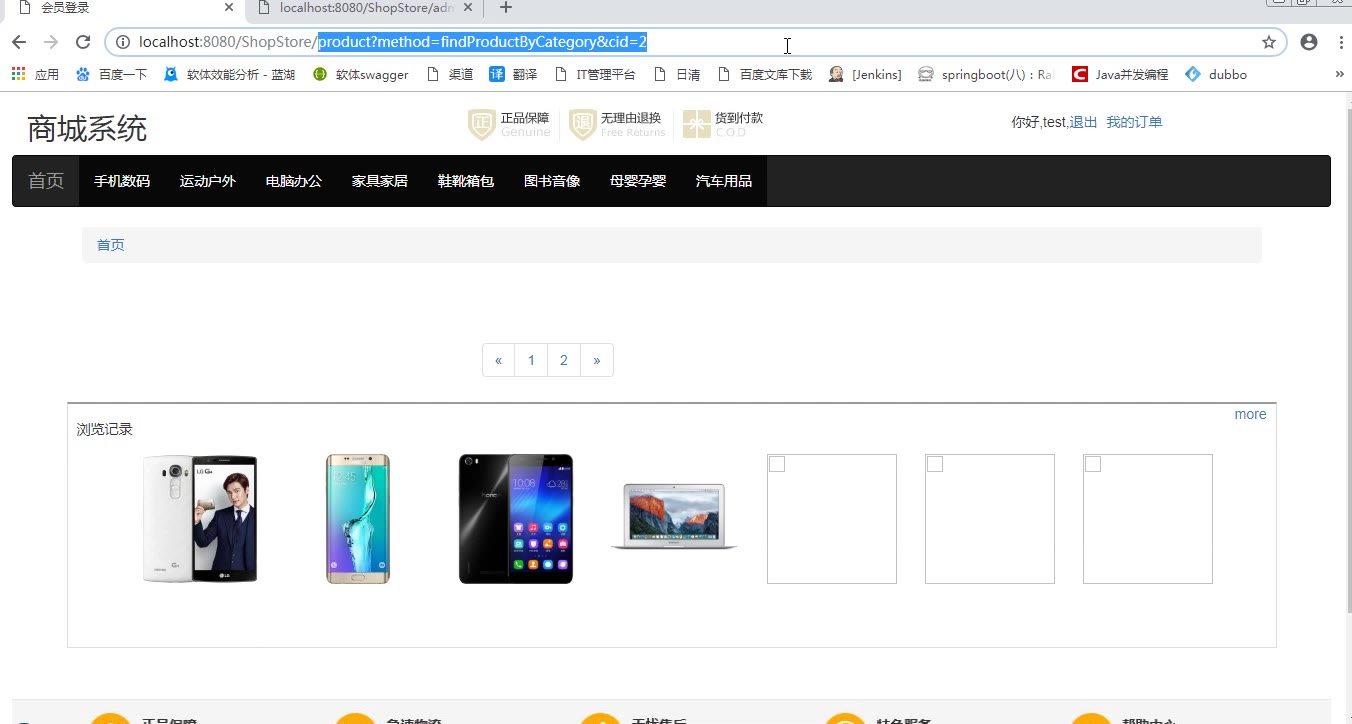Go to page 1 in pagination
This screenshot has height=724, width=1352.
coord(531,360)
